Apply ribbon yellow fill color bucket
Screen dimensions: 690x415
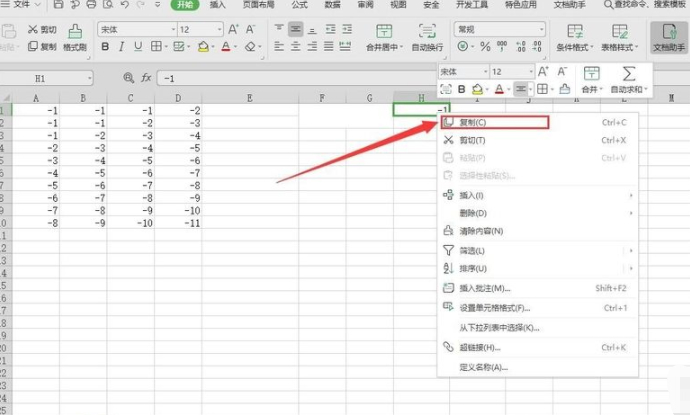coord(203,46)
